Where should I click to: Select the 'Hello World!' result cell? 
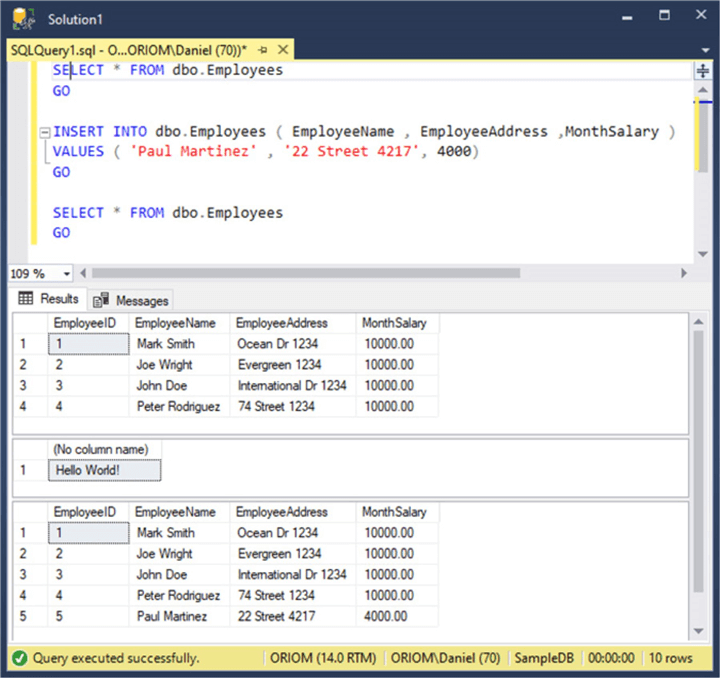103,470
